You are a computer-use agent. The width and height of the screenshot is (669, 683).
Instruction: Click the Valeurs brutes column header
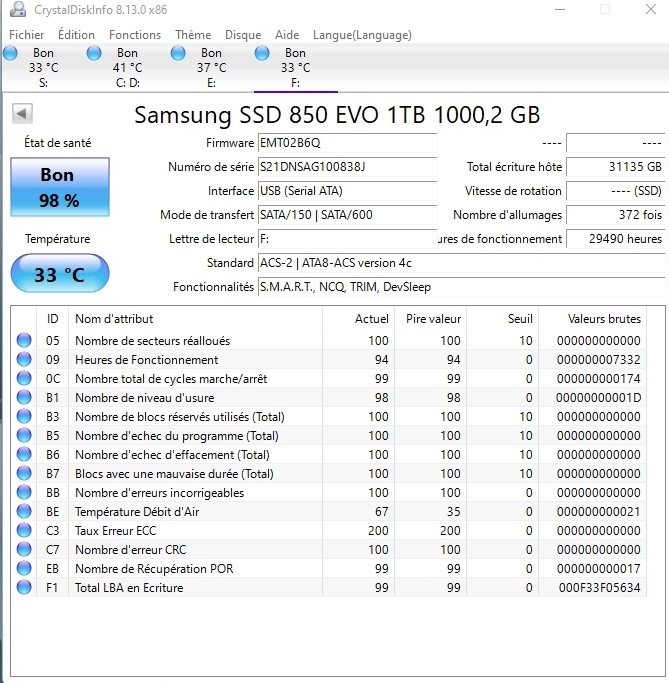tap(604, 319)
